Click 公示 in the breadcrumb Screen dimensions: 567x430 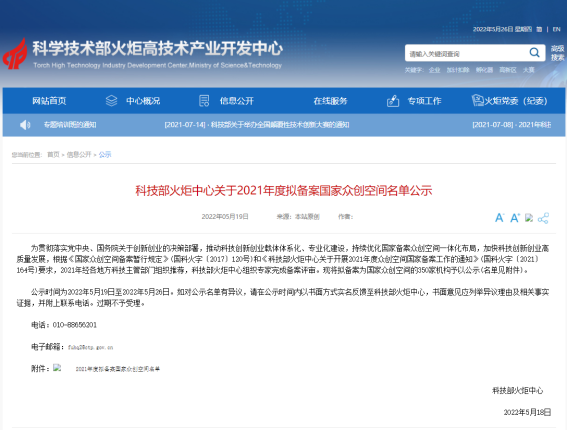coord(105,155)
